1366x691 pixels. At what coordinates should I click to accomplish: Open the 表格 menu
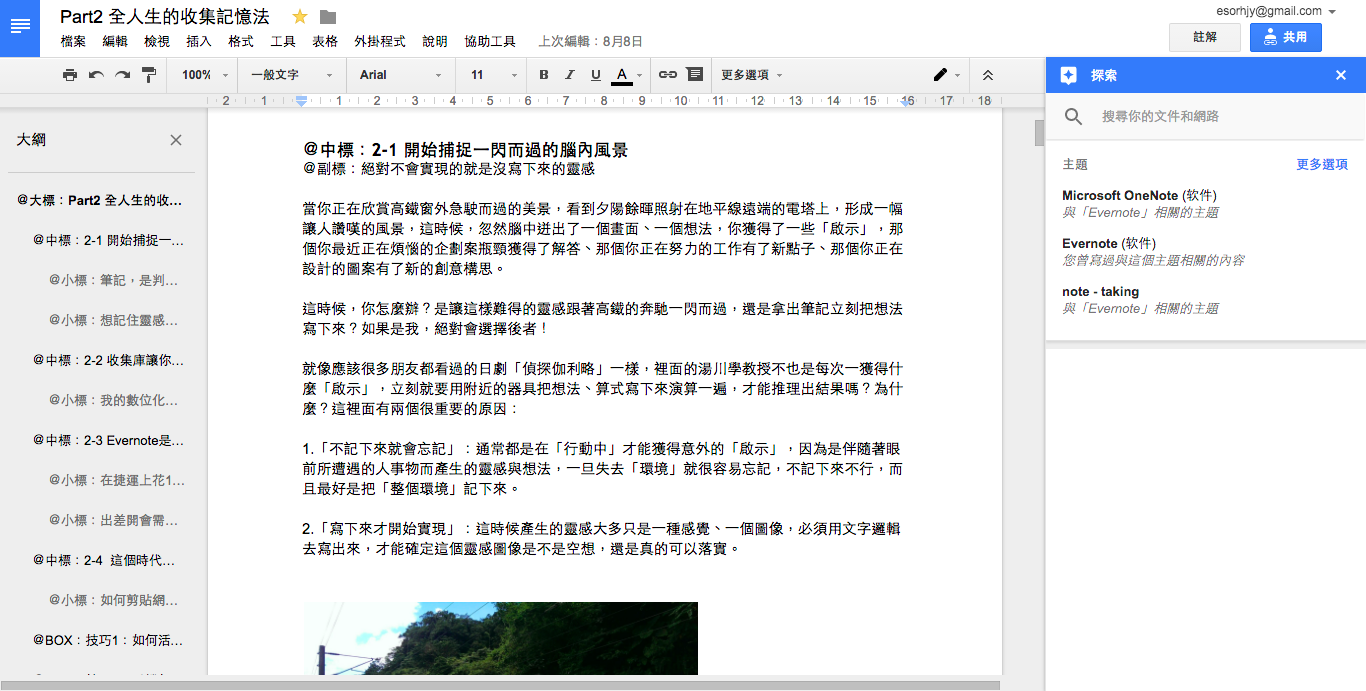325,42
